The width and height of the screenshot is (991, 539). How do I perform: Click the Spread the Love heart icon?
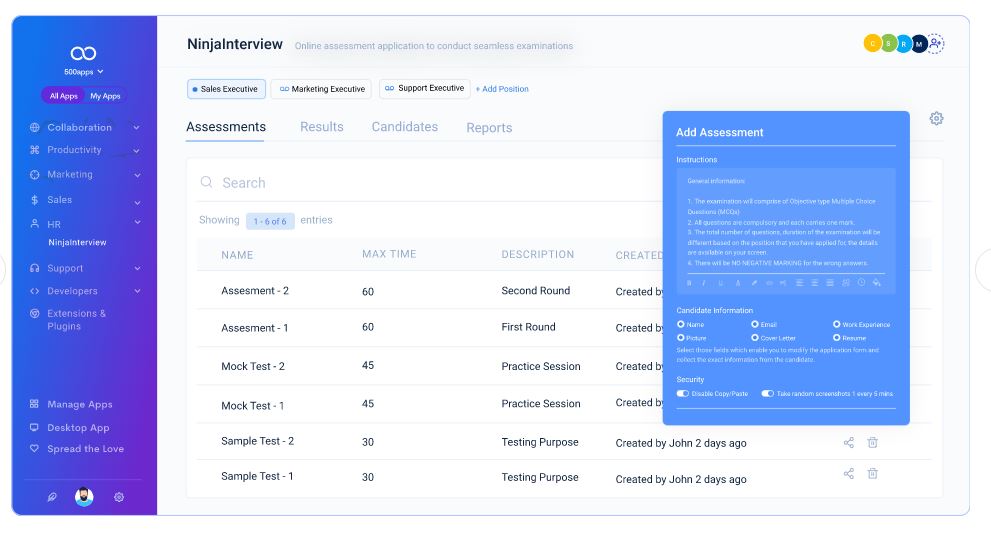(35, 449)
